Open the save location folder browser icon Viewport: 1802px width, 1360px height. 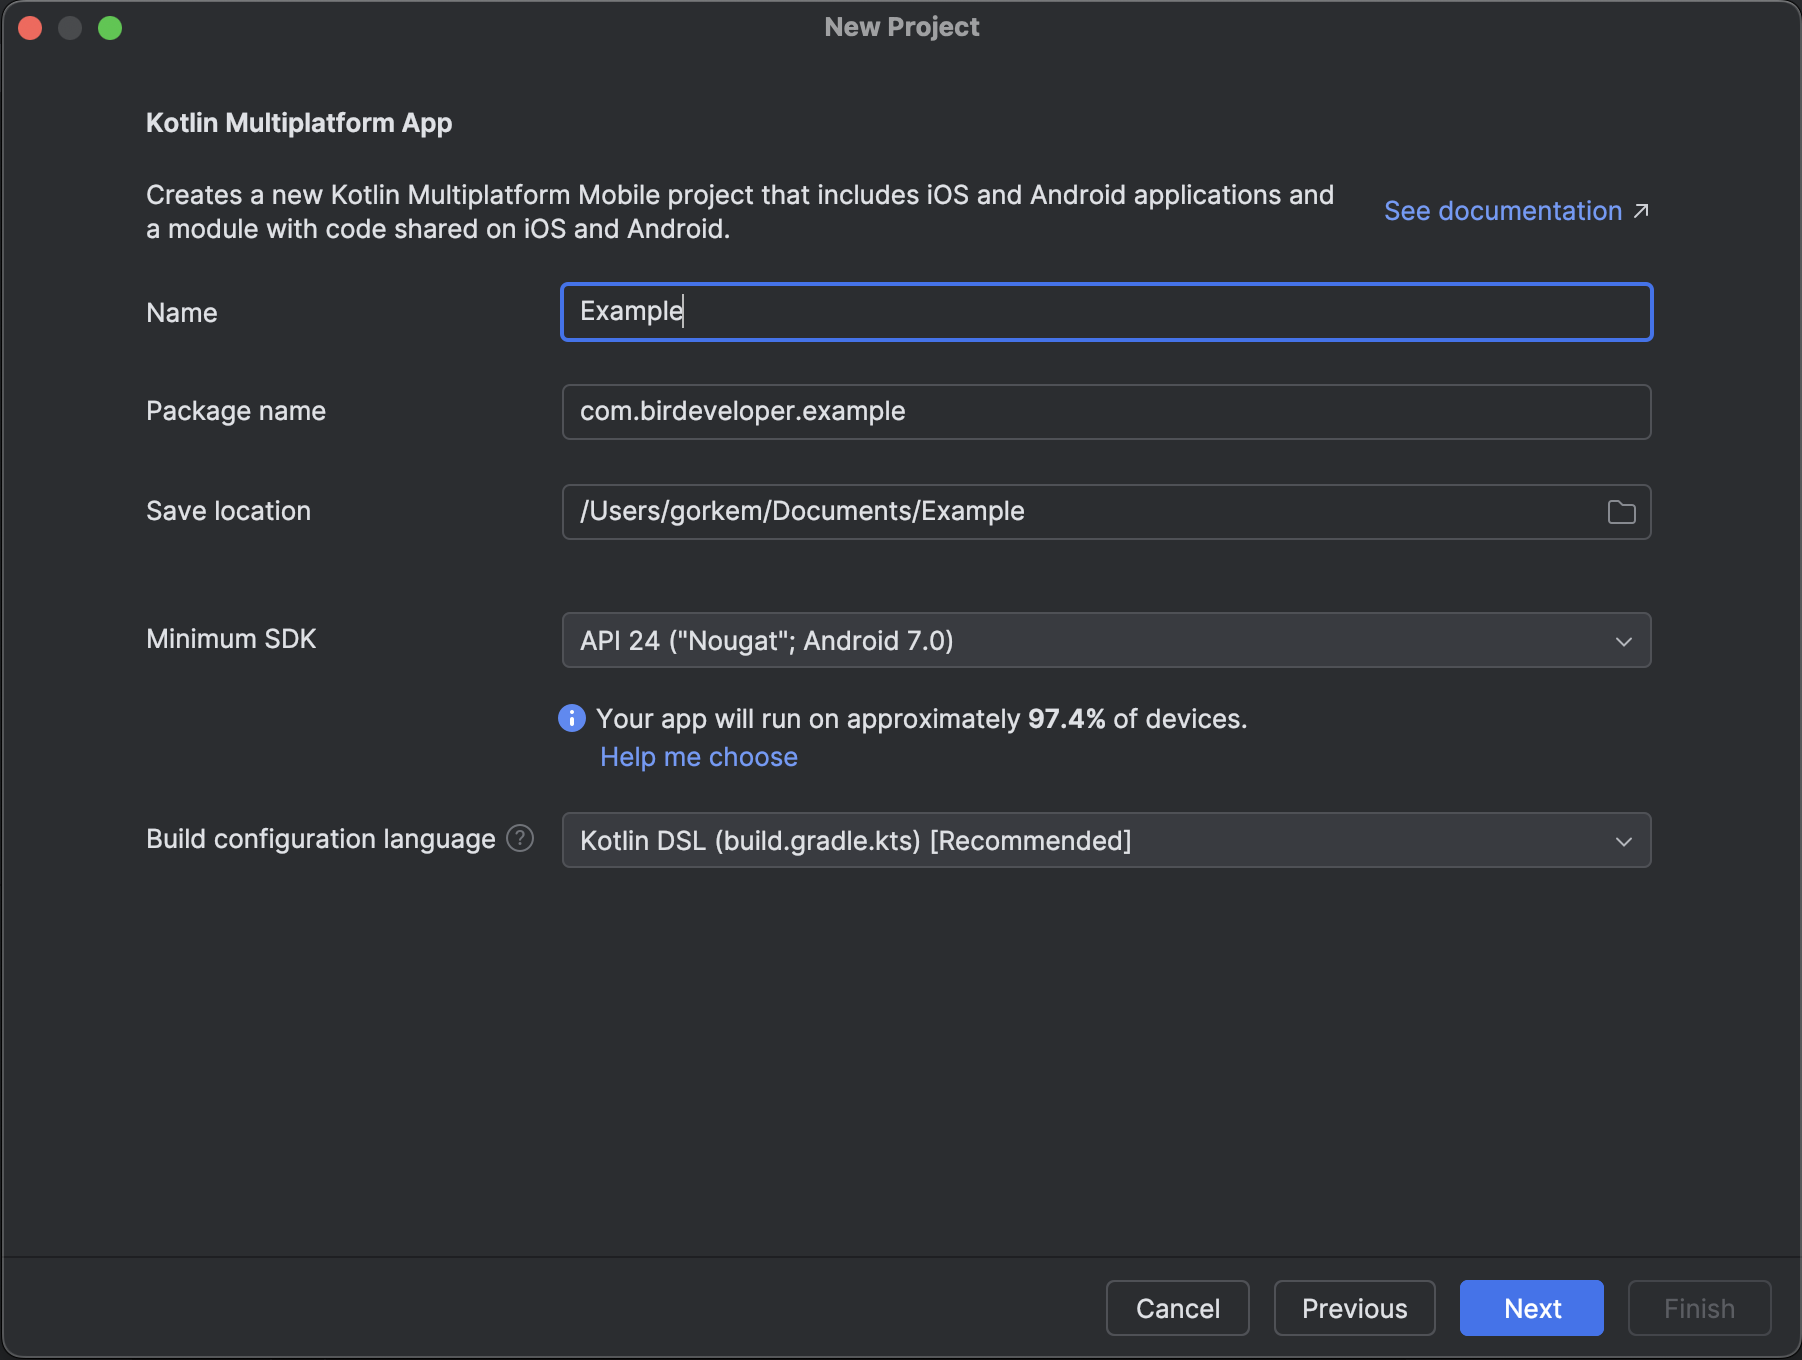point(1622,512)
